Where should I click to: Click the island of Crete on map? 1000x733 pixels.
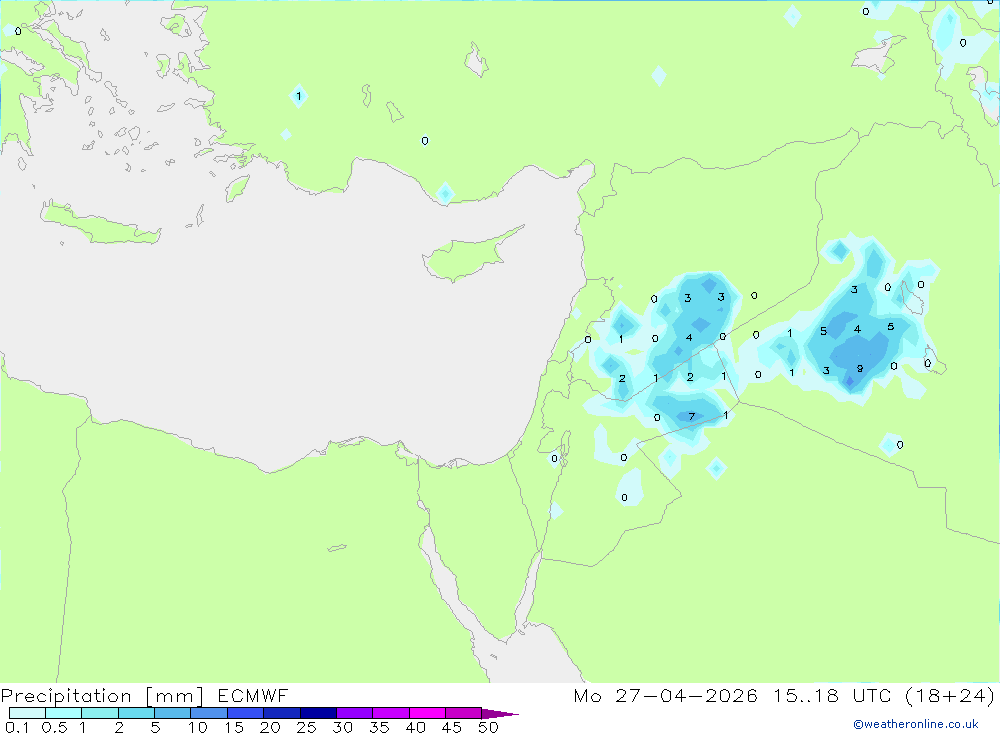[x=101, y=223]
